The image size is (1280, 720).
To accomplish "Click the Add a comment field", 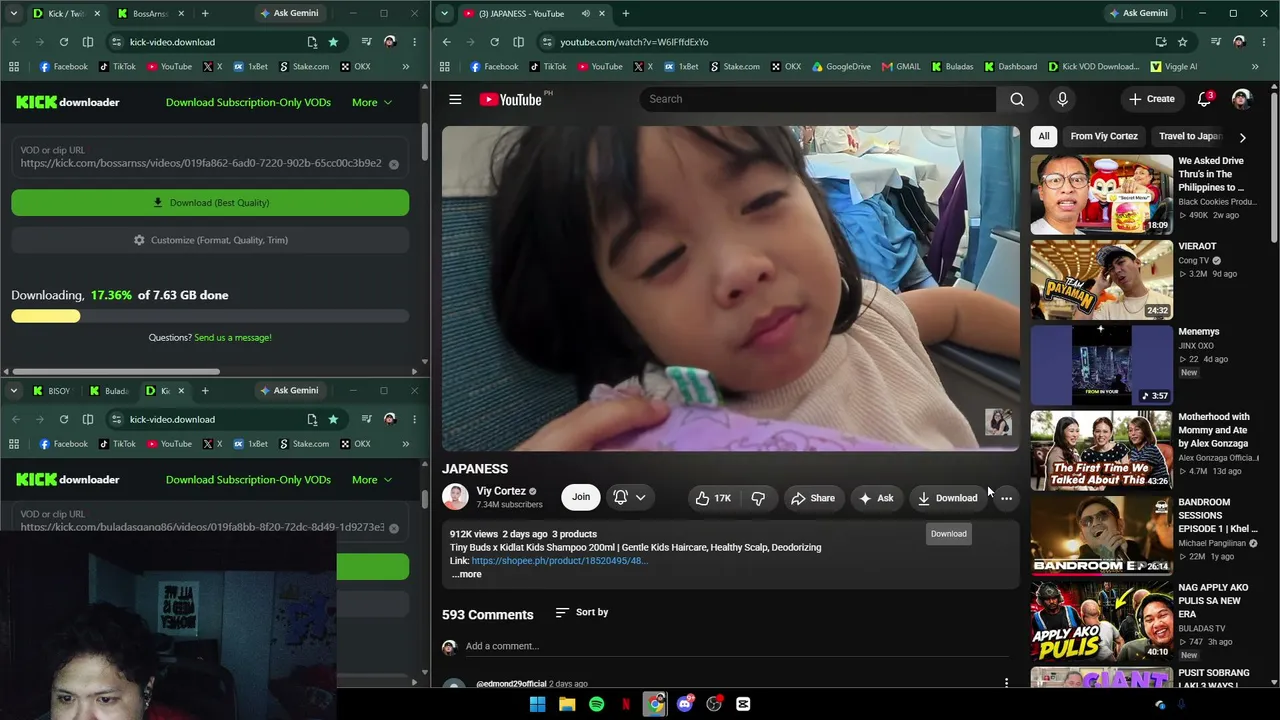I will 735,646.
